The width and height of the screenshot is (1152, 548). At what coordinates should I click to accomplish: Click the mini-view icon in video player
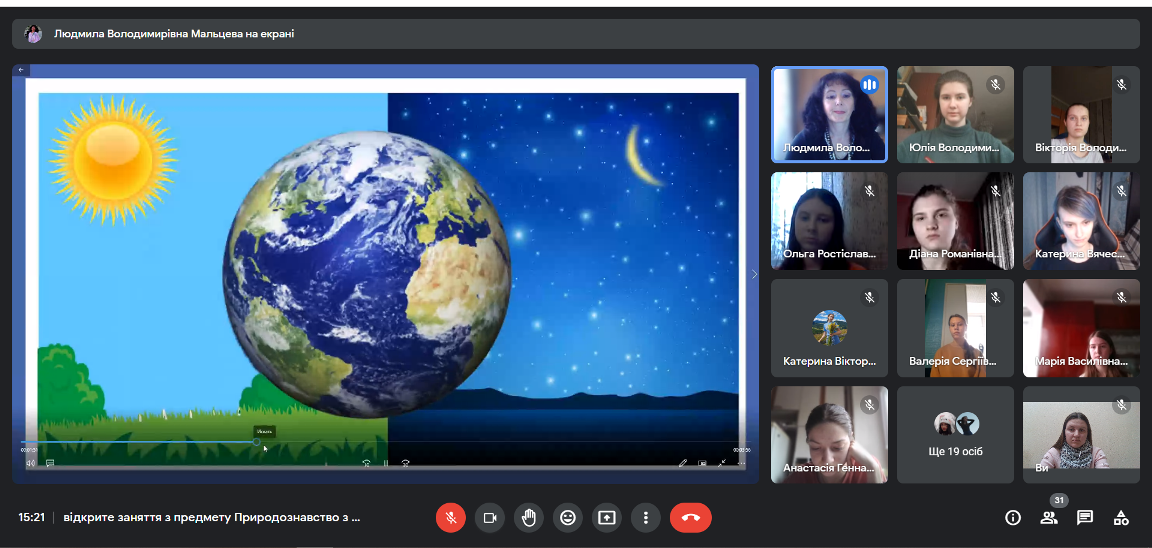pyautogui.click(x=702, y=464)
